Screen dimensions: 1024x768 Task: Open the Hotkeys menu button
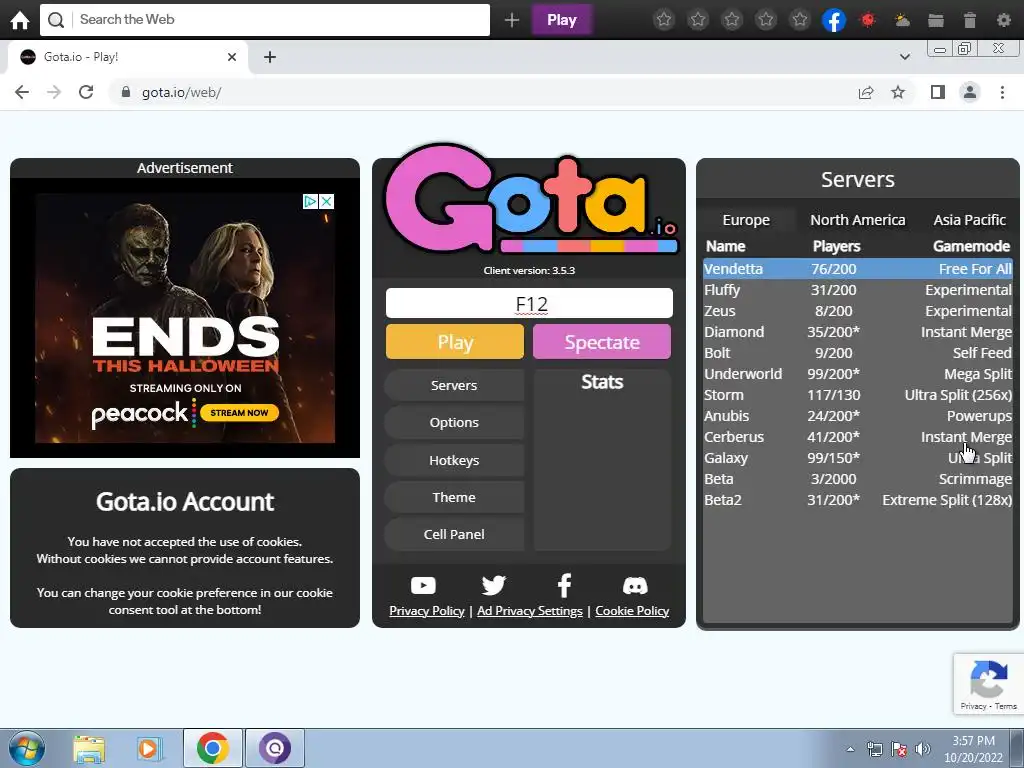[454, 460]
